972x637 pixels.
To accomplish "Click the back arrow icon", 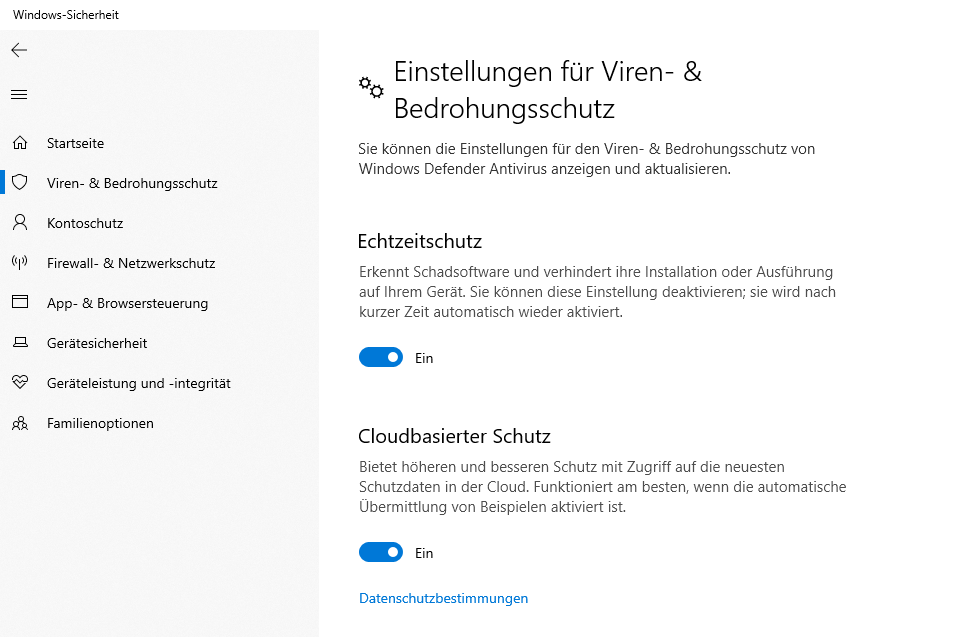I will pyautogui.click(x=19, y=50).
